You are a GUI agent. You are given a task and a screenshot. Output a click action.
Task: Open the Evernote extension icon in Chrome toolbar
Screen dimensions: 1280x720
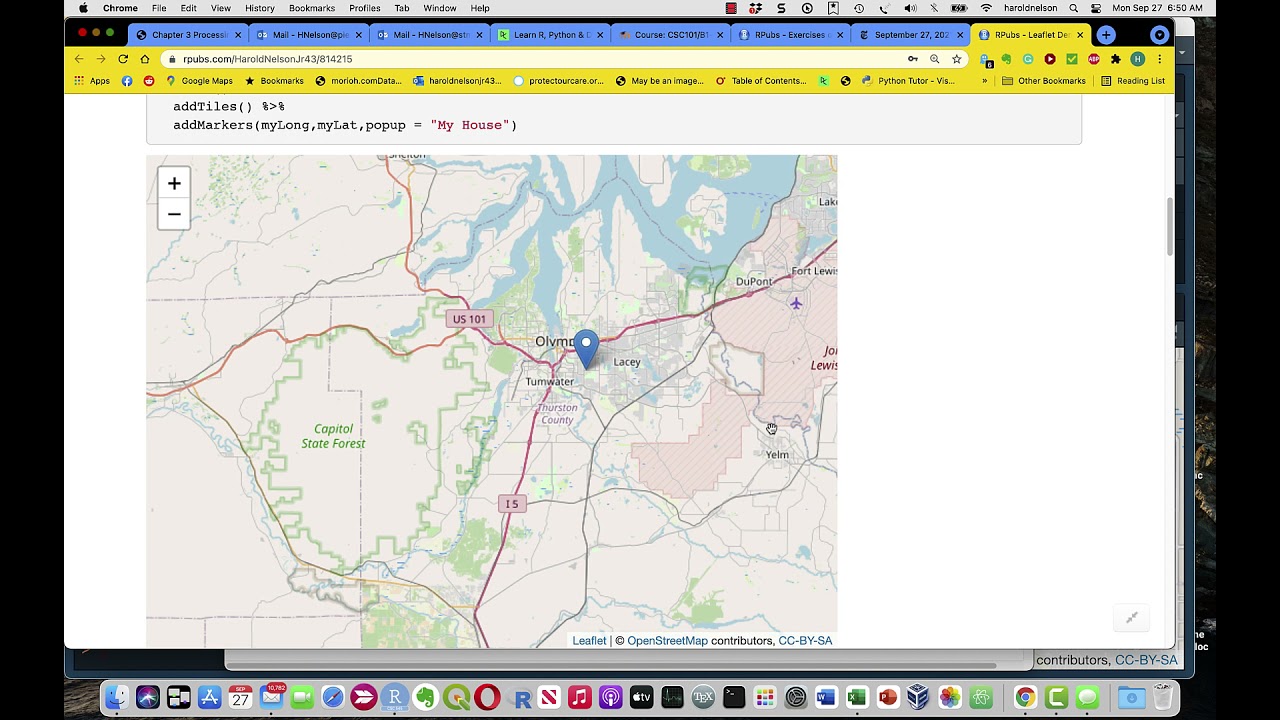[x=1006, y=59]
